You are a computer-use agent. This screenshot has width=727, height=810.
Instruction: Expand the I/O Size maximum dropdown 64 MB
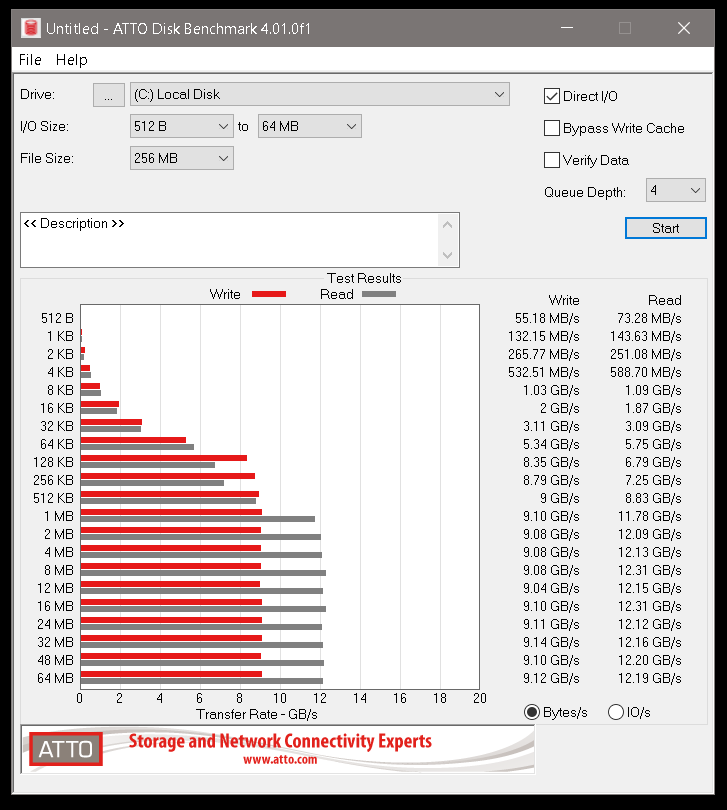pyautogui.click(x=310, y=127)
